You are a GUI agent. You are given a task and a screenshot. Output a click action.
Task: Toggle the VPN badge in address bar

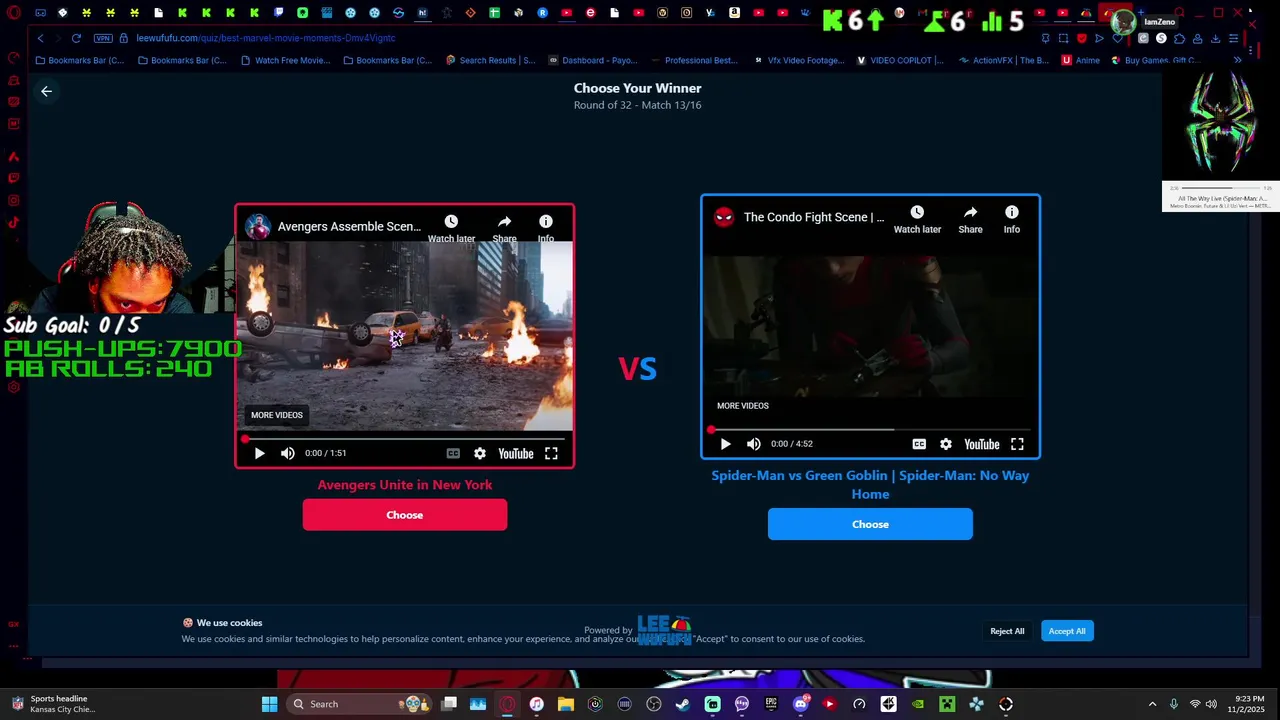(103, 38)
